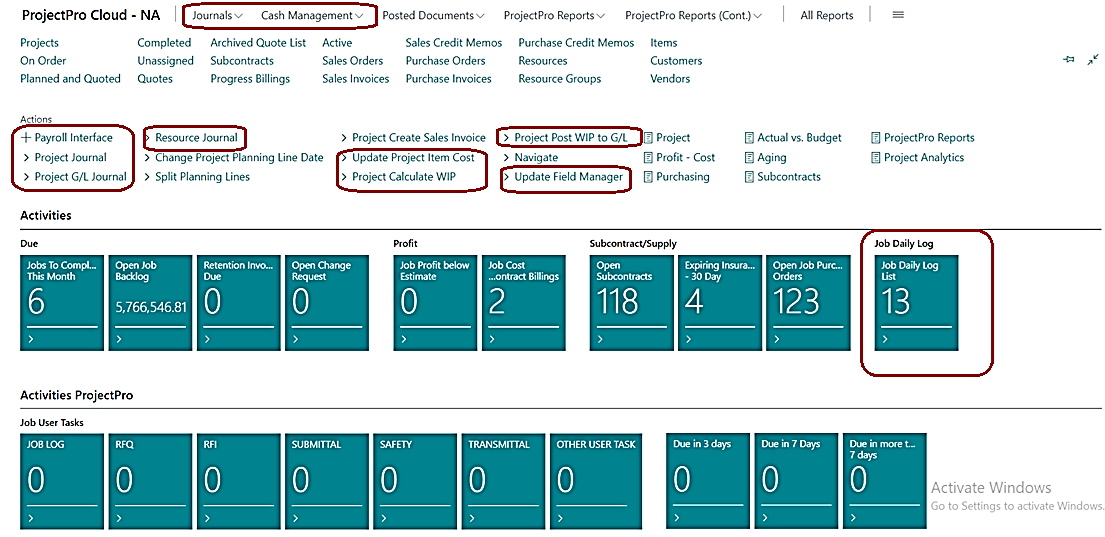Viewport: 1105px width, 537px height.
Task: Open the Archived Quote List
Action: tap(258, 43)
